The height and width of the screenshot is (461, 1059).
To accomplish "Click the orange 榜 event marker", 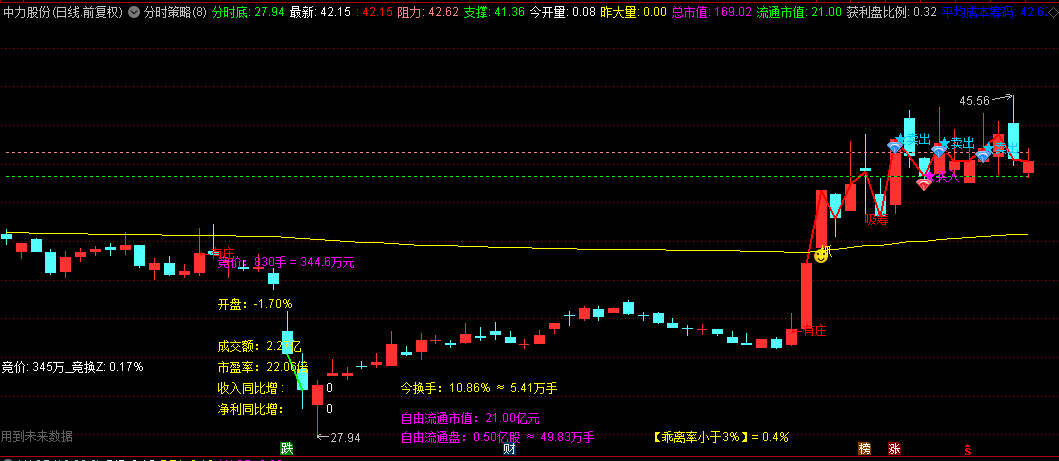I will pyautogui.click(x=864, y=449).
